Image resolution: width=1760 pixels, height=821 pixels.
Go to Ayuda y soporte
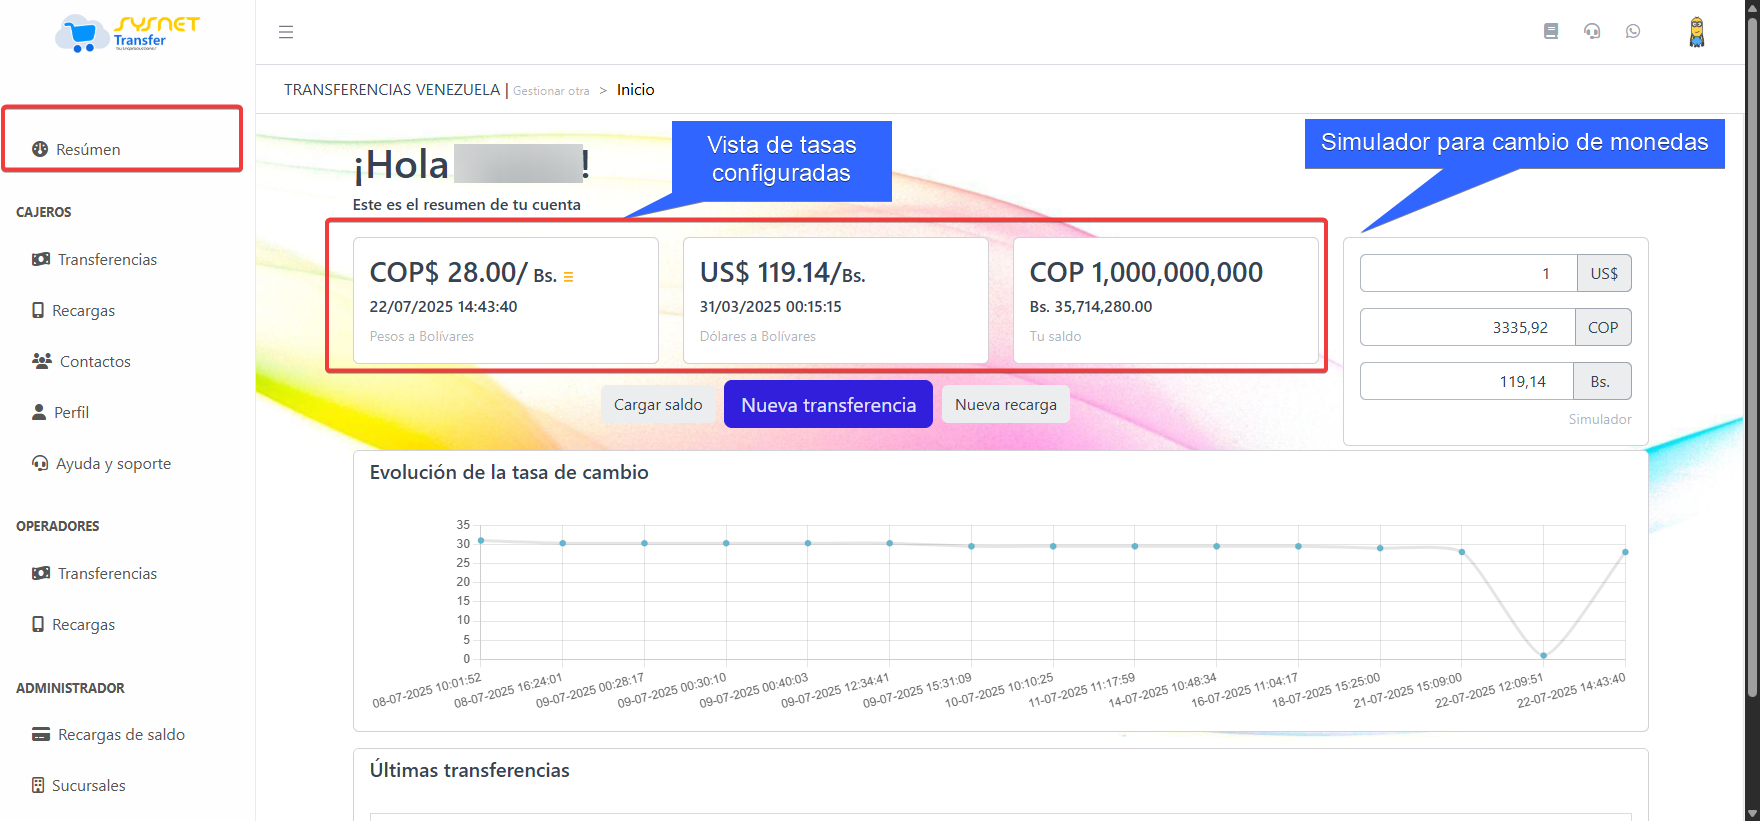113,463
